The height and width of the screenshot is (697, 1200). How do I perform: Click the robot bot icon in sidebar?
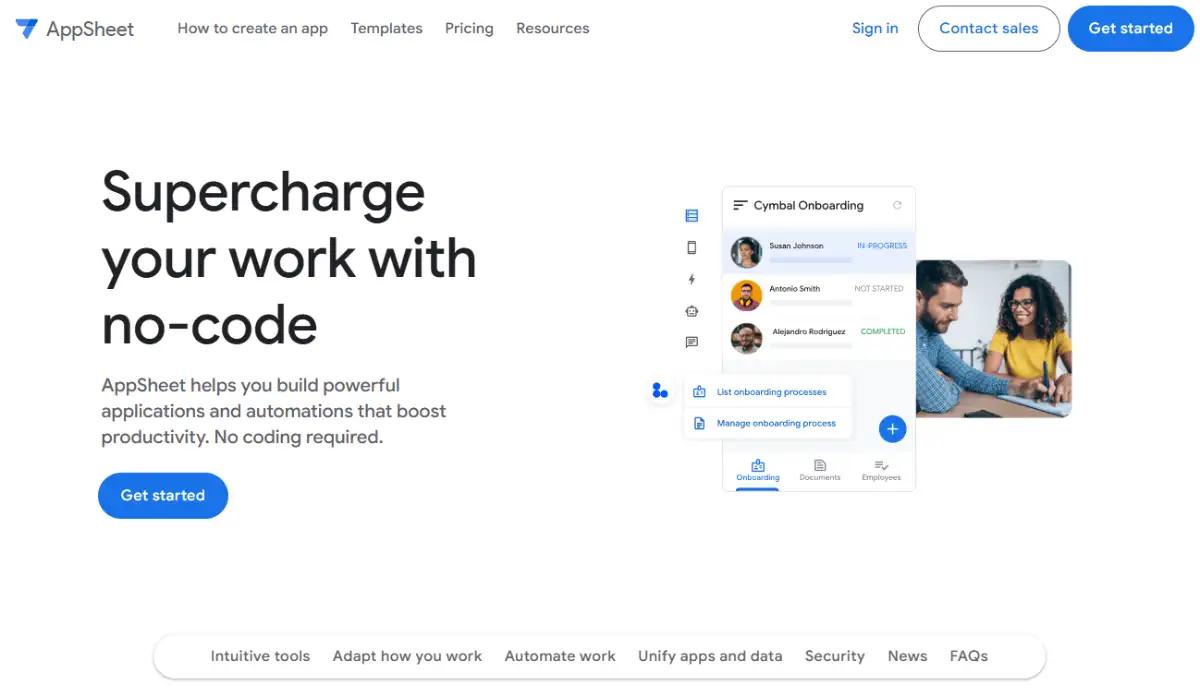pos(691,311)
